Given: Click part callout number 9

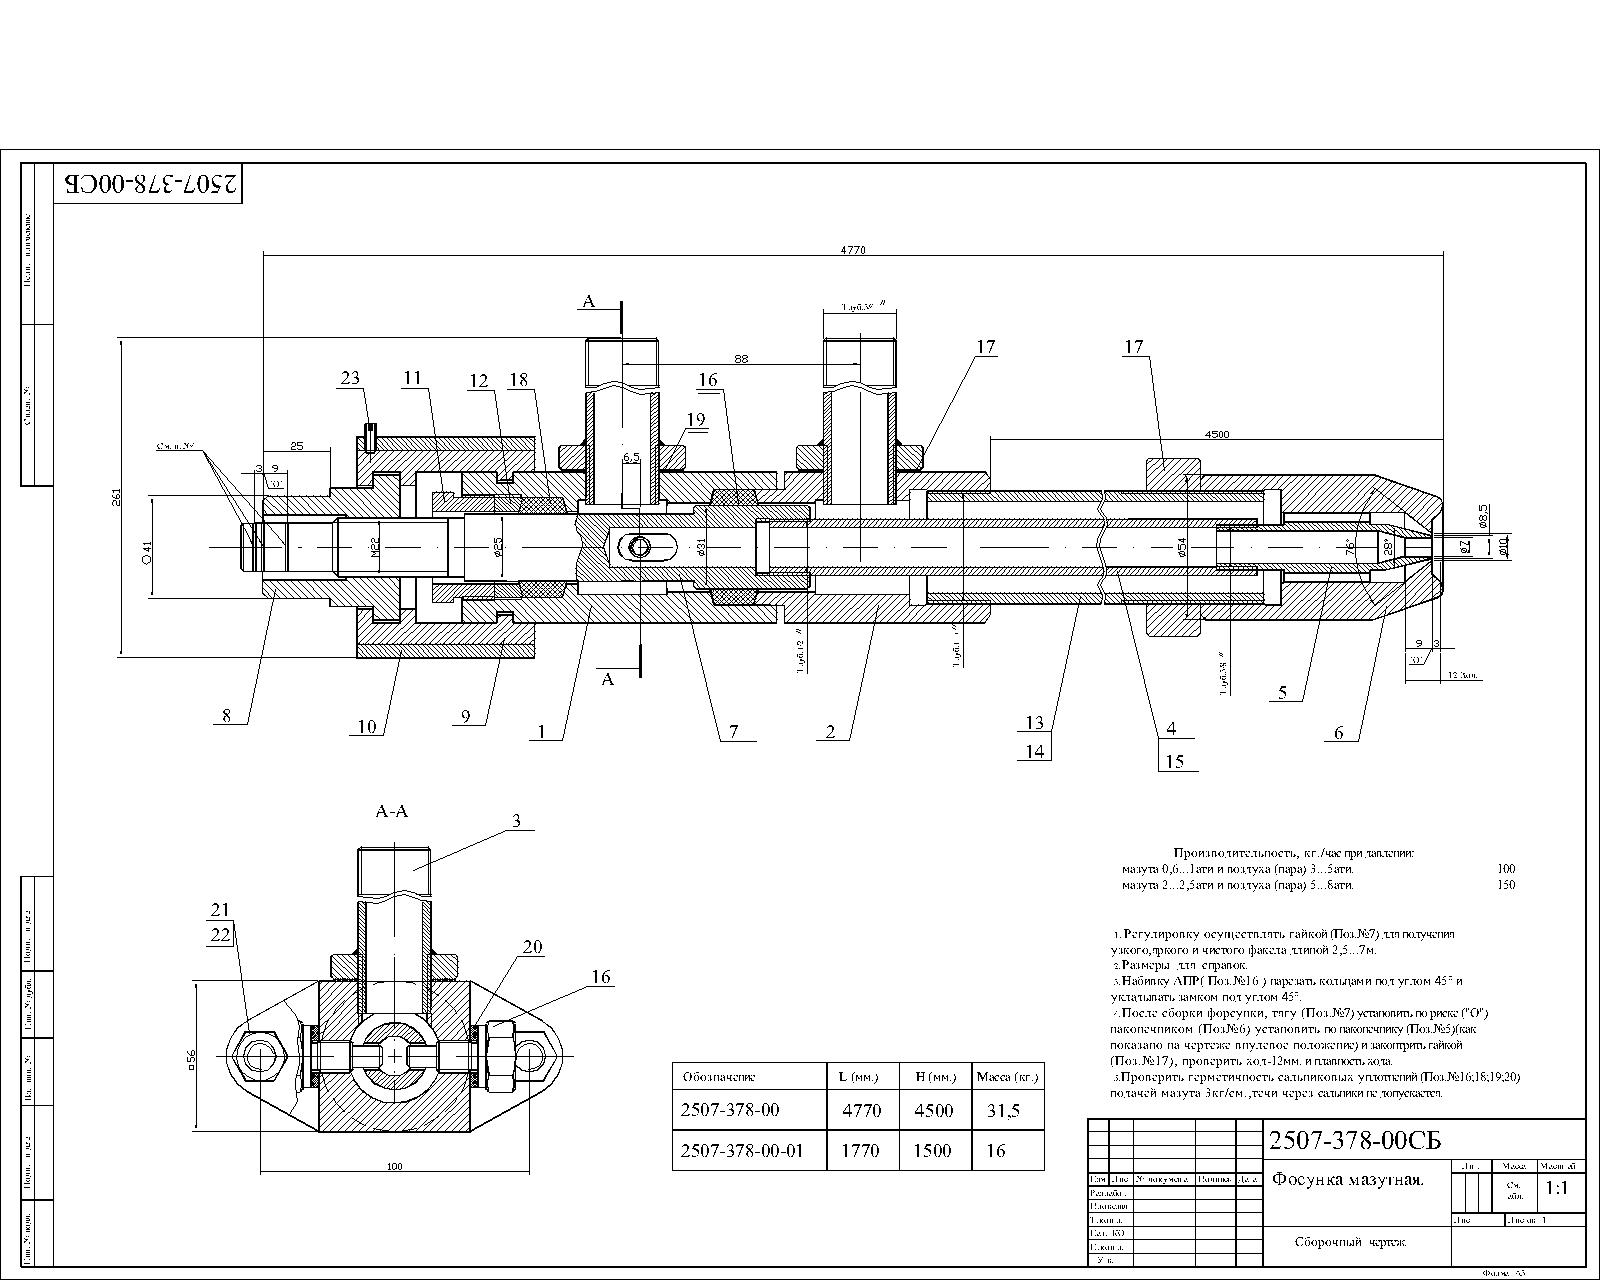Looking at the screenshot, I should coord(465,715).
